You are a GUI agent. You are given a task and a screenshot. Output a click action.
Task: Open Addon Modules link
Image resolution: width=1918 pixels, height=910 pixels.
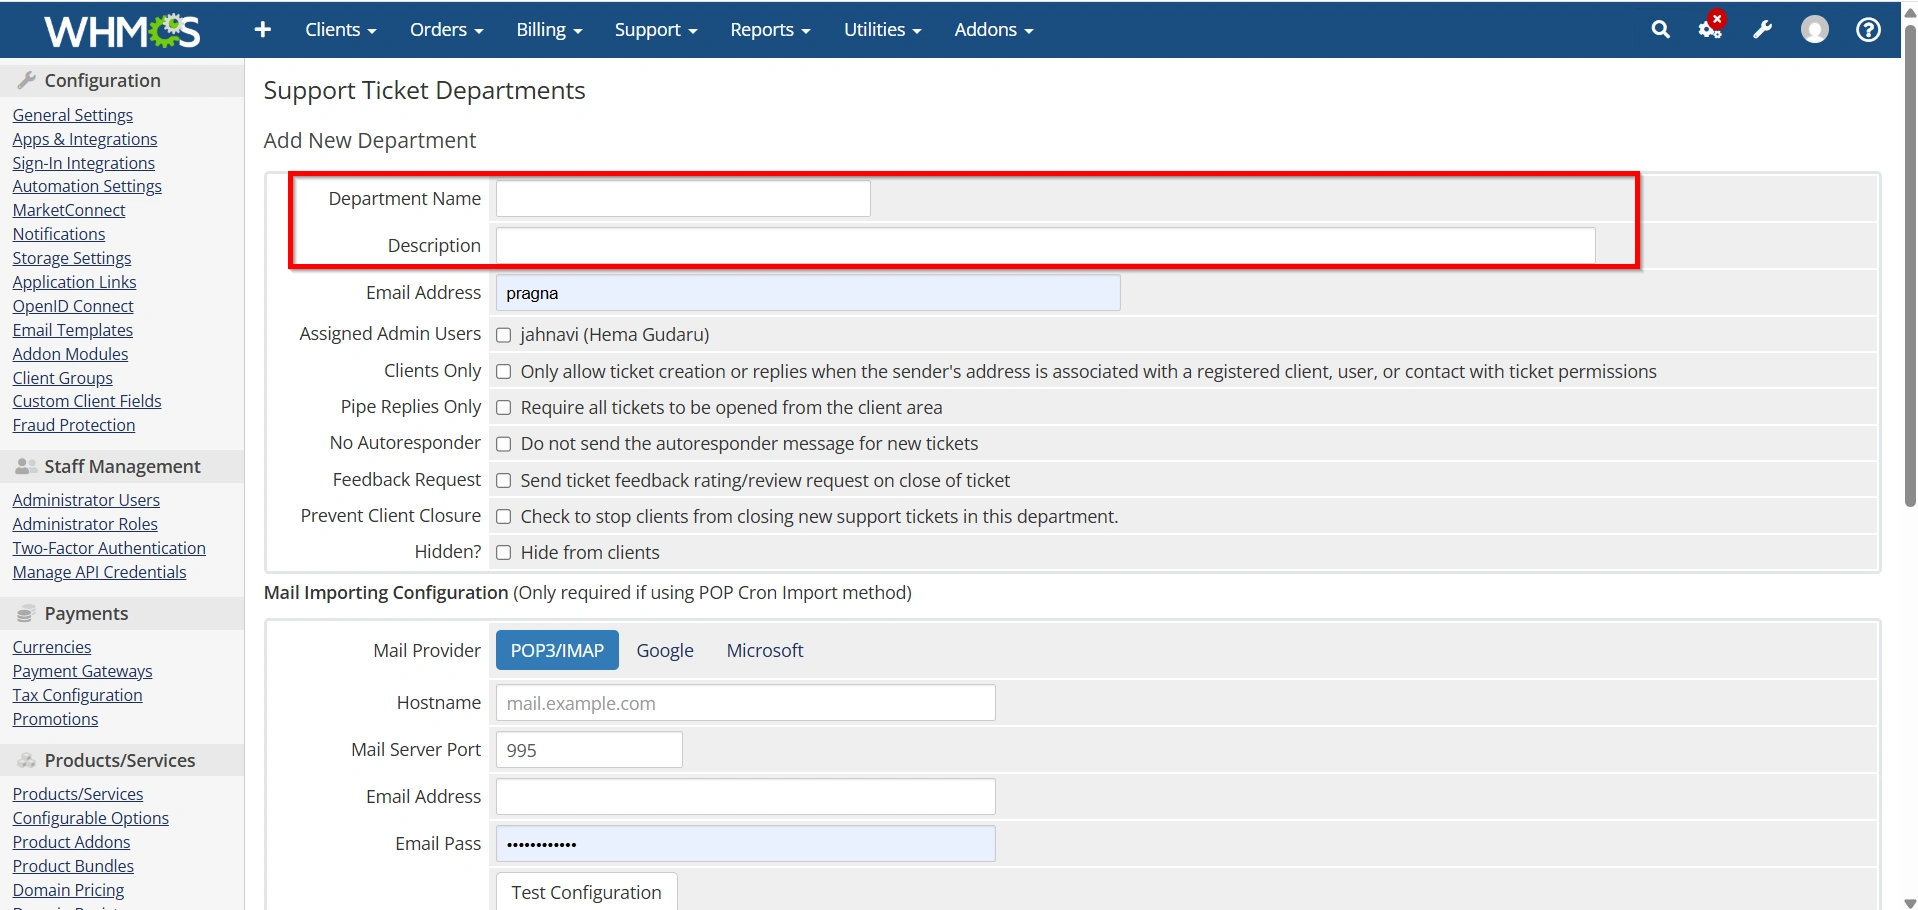[71, 354]
